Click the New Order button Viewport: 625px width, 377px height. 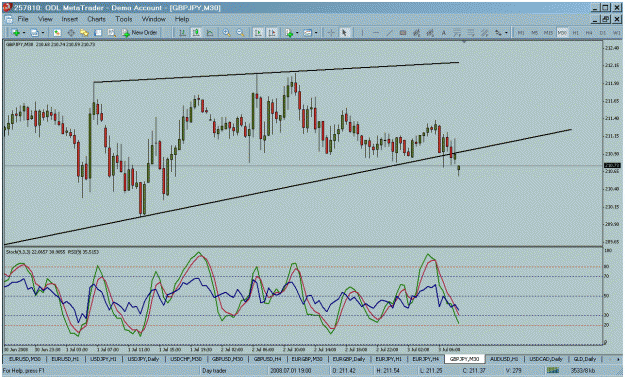[140, 33]
